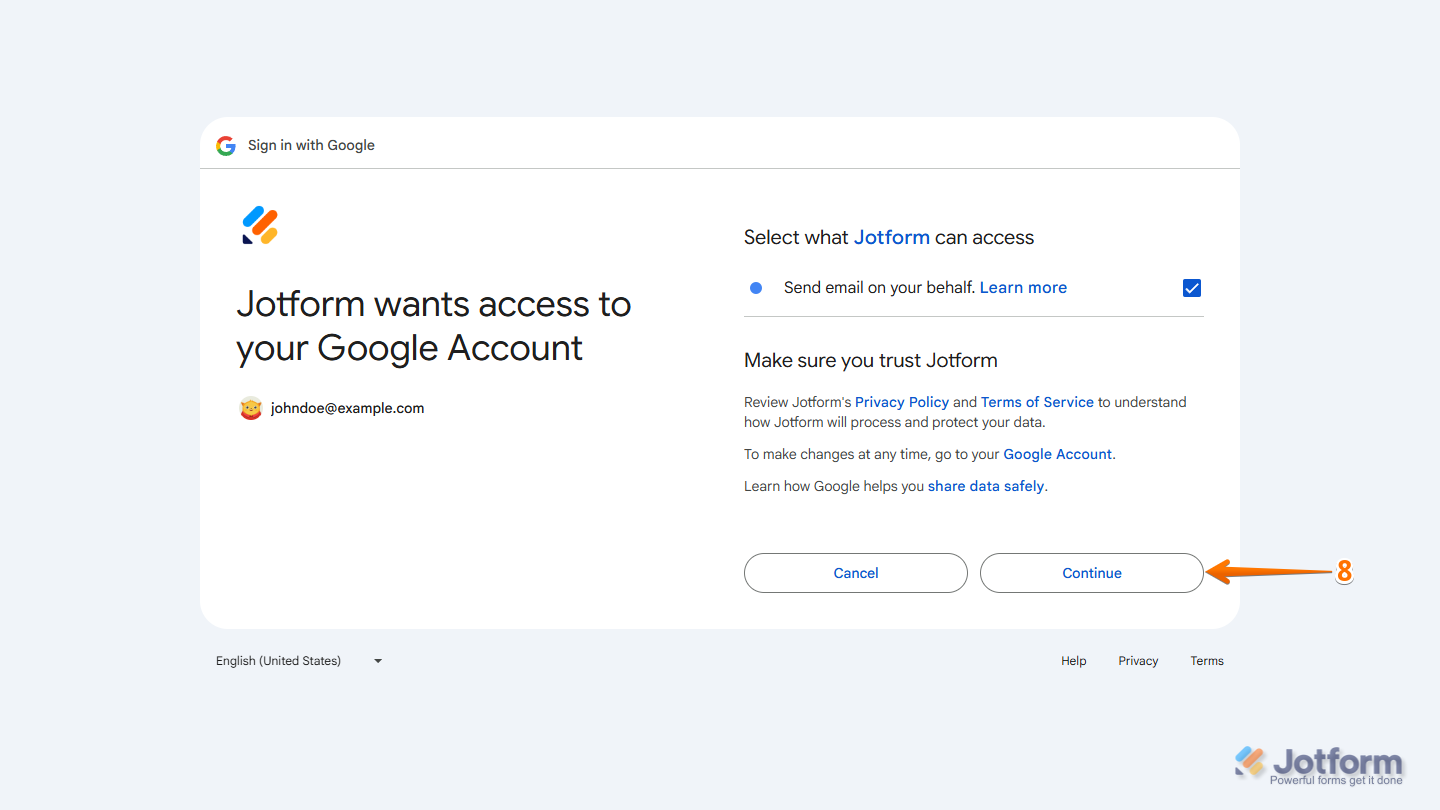Select the smiley avatar next to johndoe@example.com

point(251,408)
